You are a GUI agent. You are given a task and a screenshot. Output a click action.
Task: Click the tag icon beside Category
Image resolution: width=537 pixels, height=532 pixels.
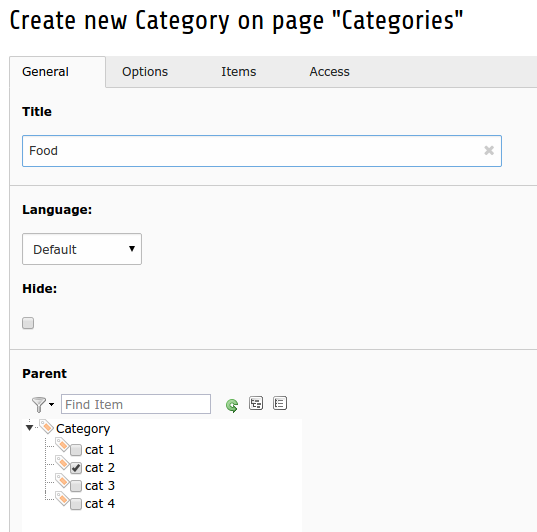pos(46,426)
